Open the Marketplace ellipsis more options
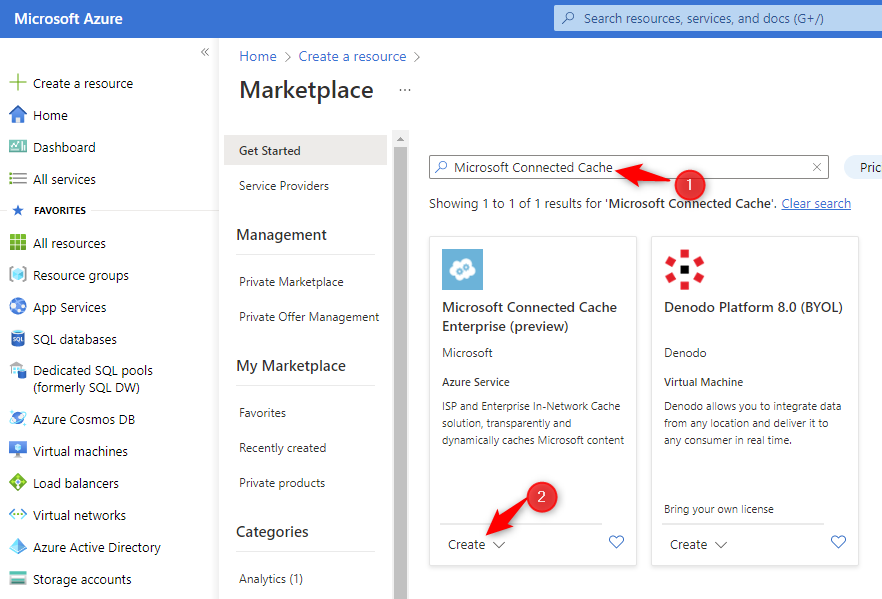This screenshot has width=882, height=599. click(x=405, y=90)
